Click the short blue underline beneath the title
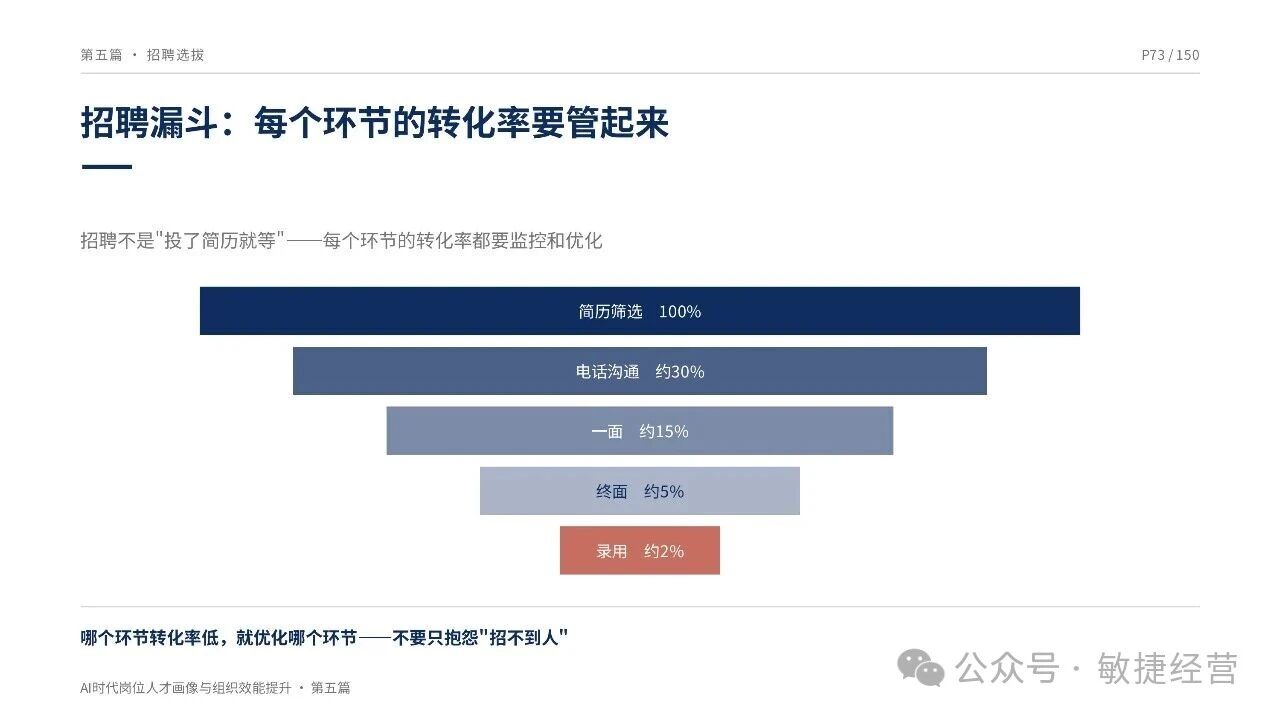 coord(106,167)
